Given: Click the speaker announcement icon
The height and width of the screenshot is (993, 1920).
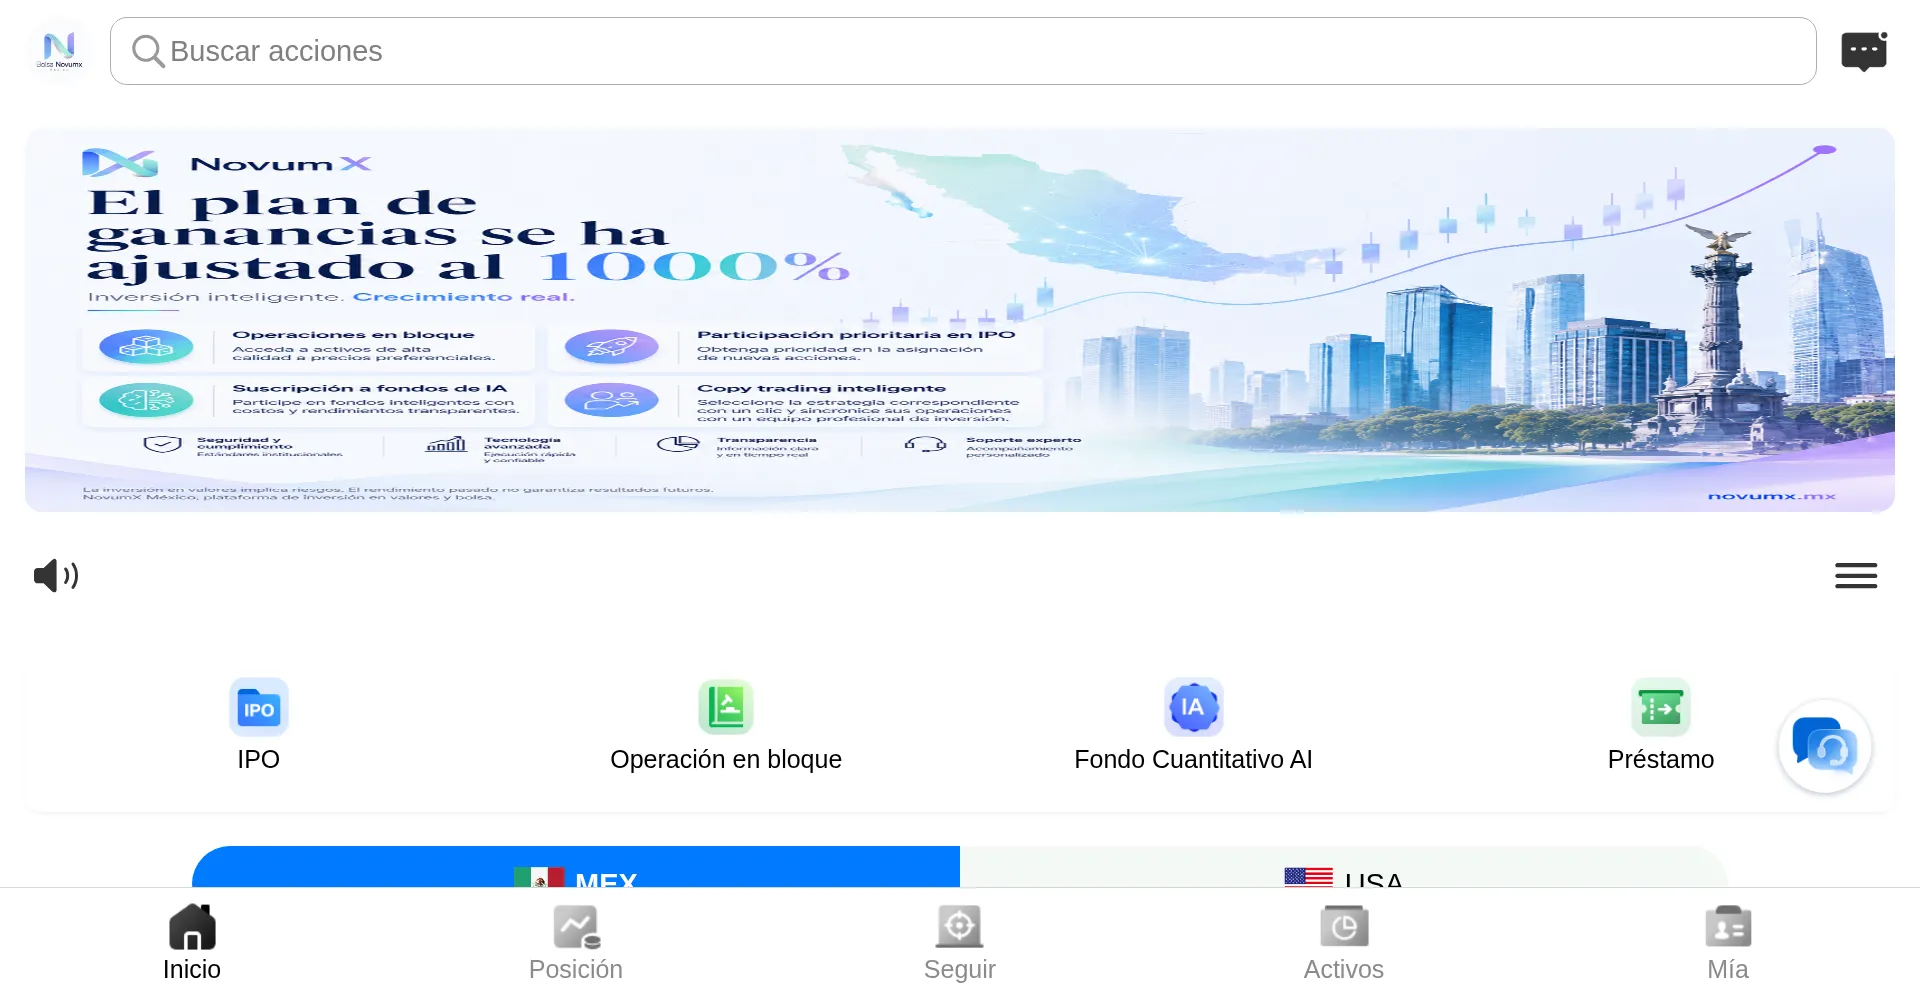Looking at the screenshot, I should [56, 576].
